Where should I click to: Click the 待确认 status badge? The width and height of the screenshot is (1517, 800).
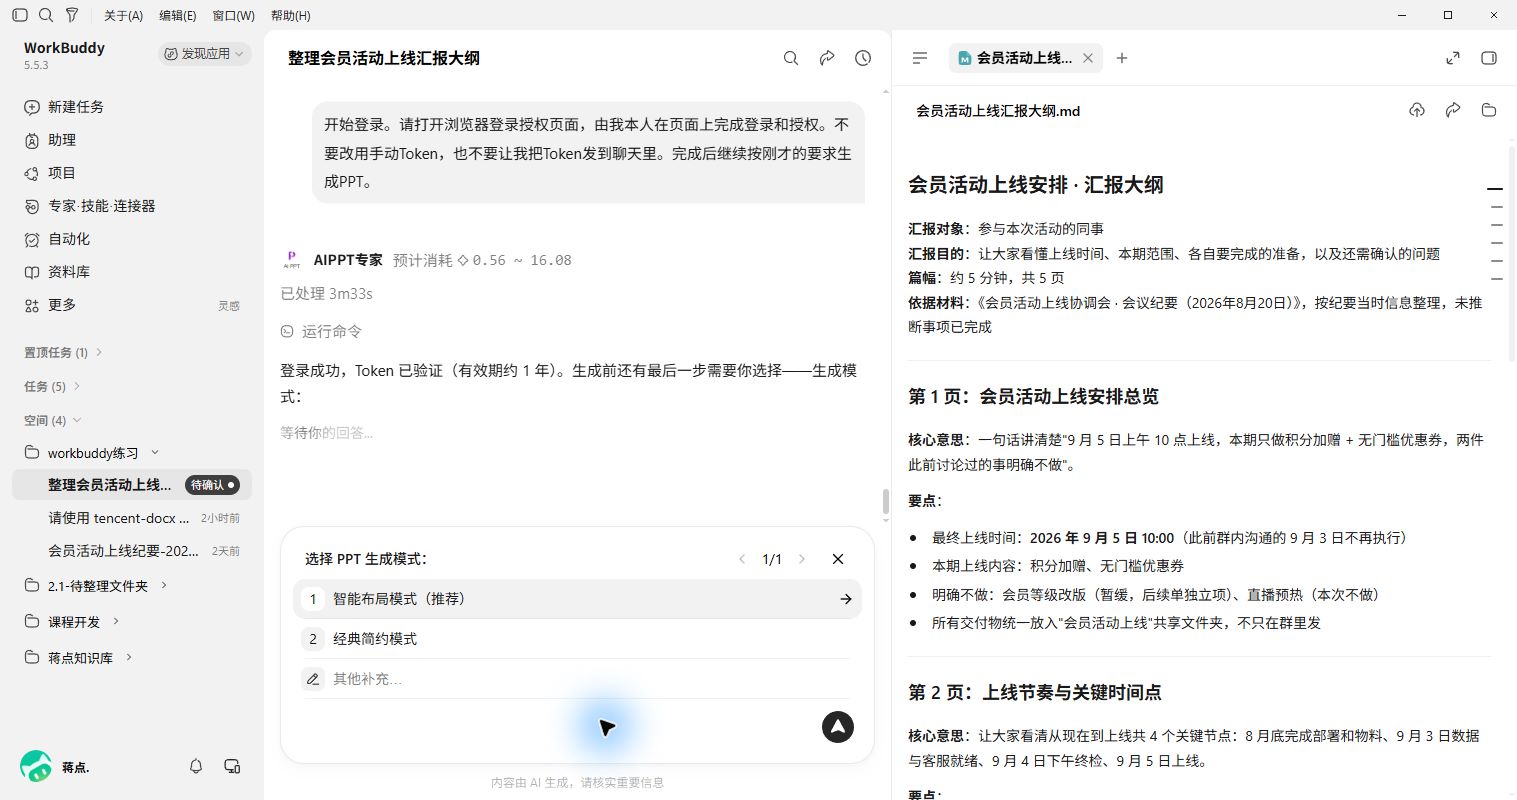[x=213, y=485]
